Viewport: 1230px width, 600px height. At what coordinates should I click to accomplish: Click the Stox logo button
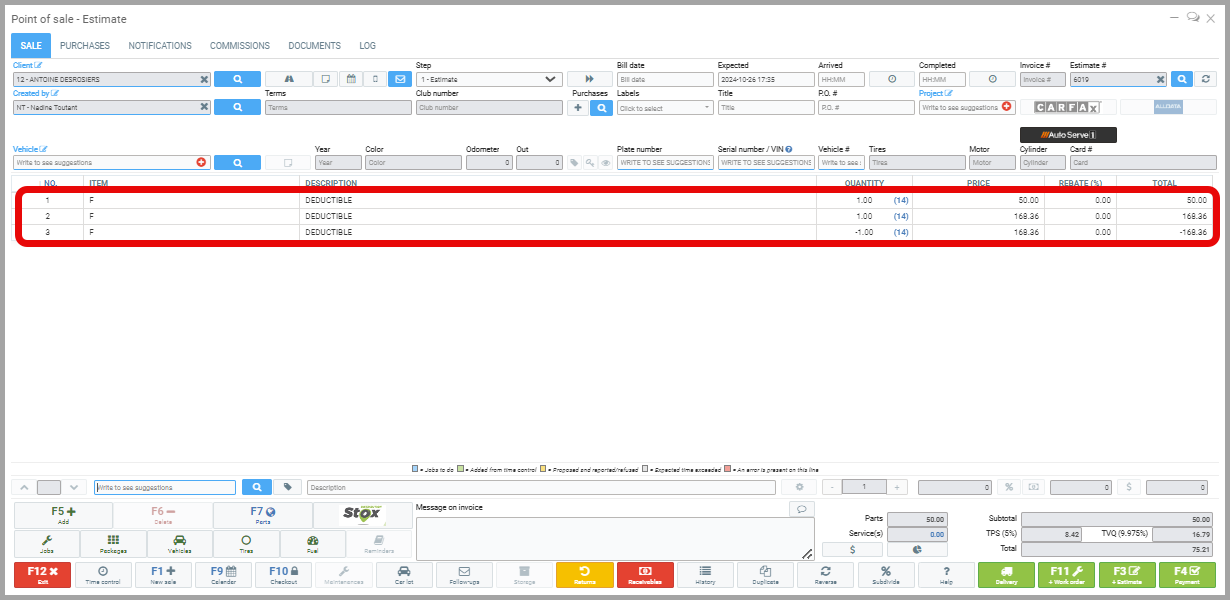(361, 515)
